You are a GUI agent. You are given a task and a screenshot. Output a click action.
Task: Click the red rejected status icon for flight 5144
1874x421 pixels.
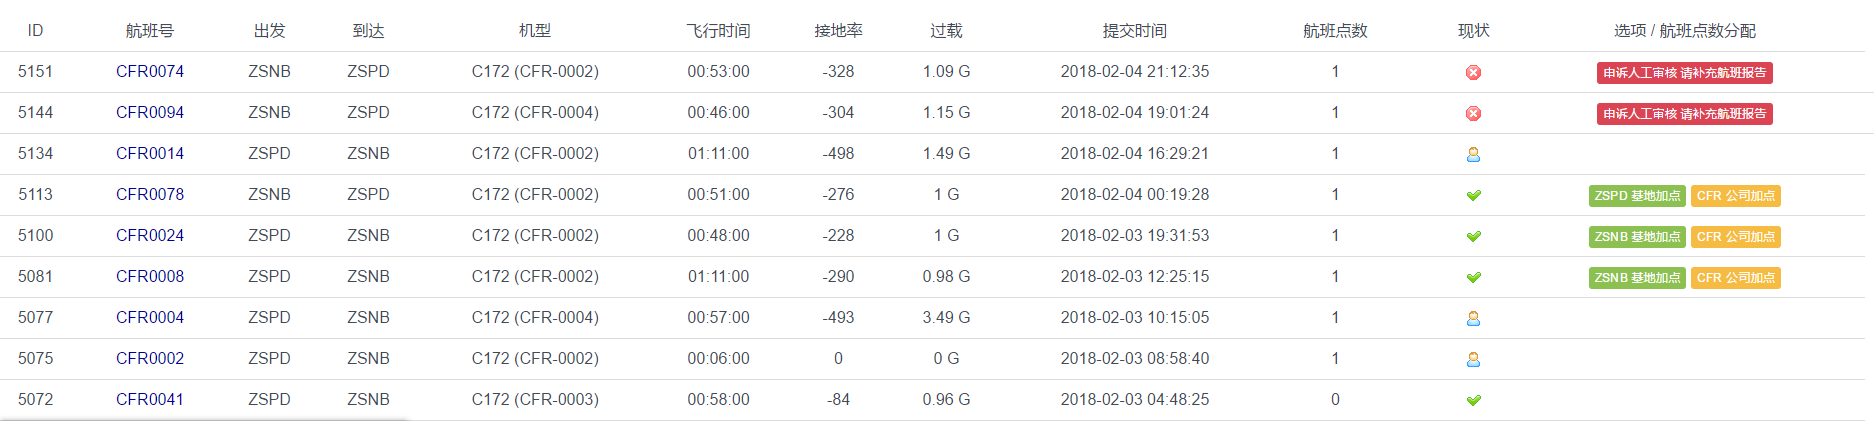1473,113
